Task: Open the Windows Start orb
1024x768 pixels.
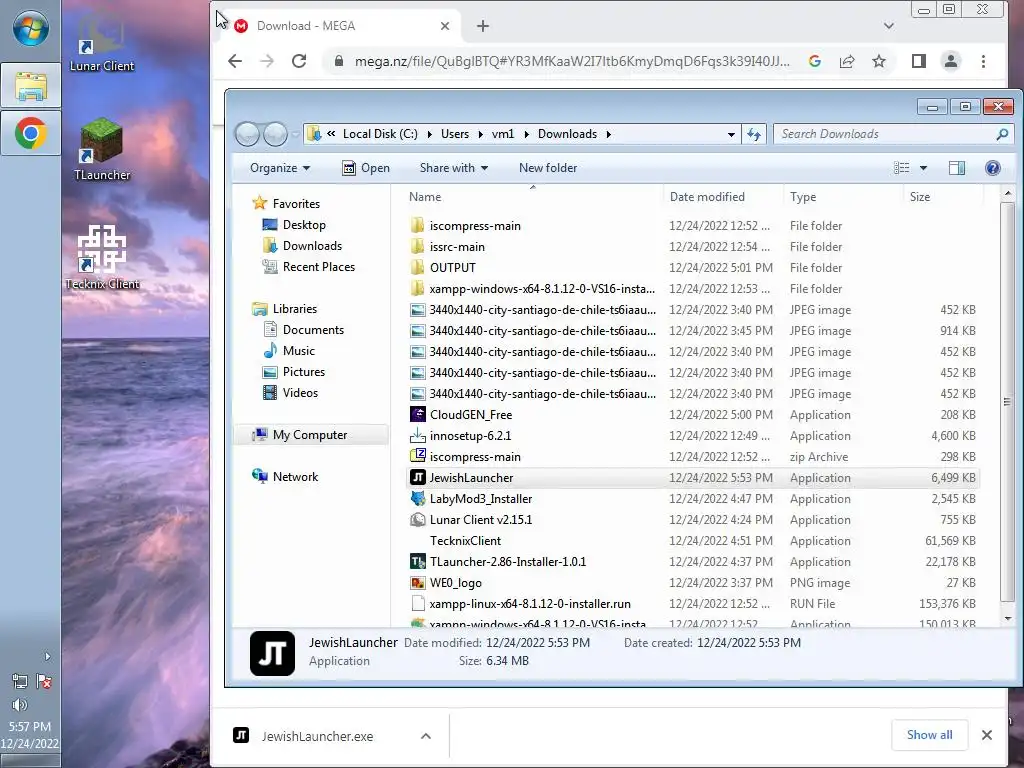Action: pos(30,29)
